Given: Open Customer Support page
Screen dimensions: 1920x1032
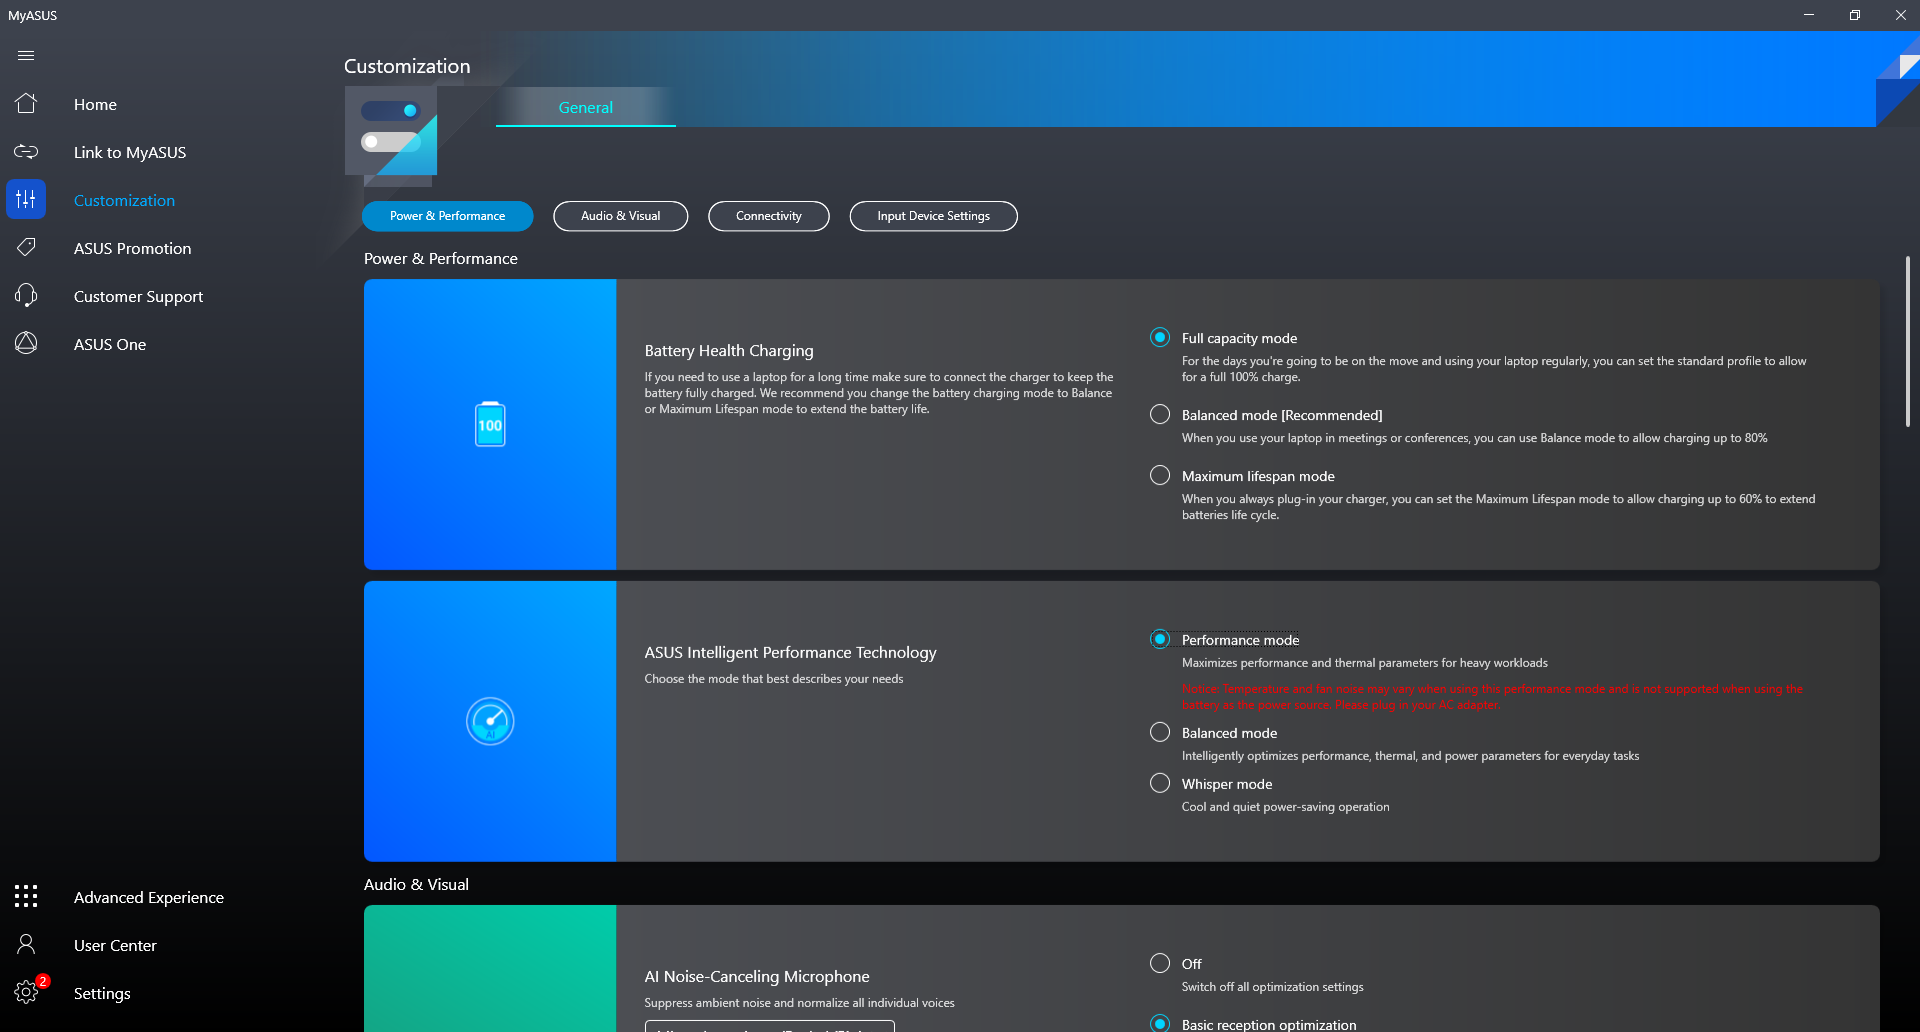Looking at the screenshot, I should point(138,296).
